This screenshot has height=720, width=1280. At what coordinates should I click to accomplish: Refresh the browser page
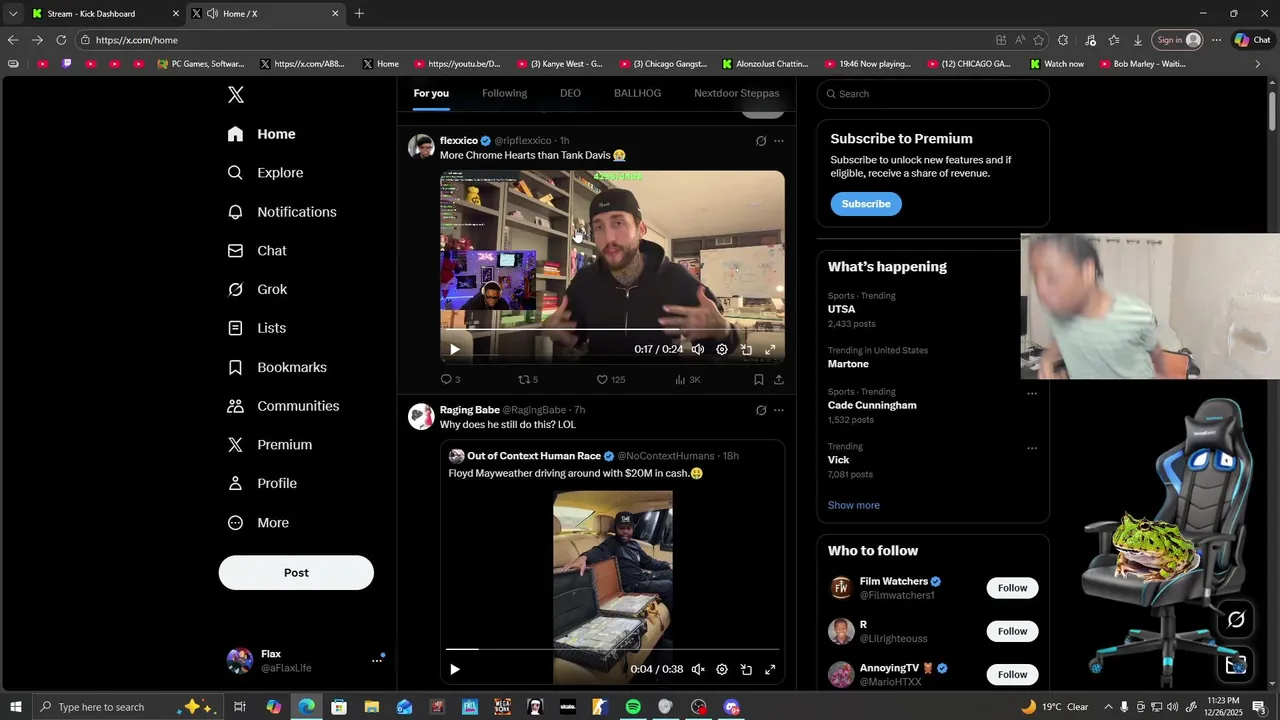pos(61,40)
